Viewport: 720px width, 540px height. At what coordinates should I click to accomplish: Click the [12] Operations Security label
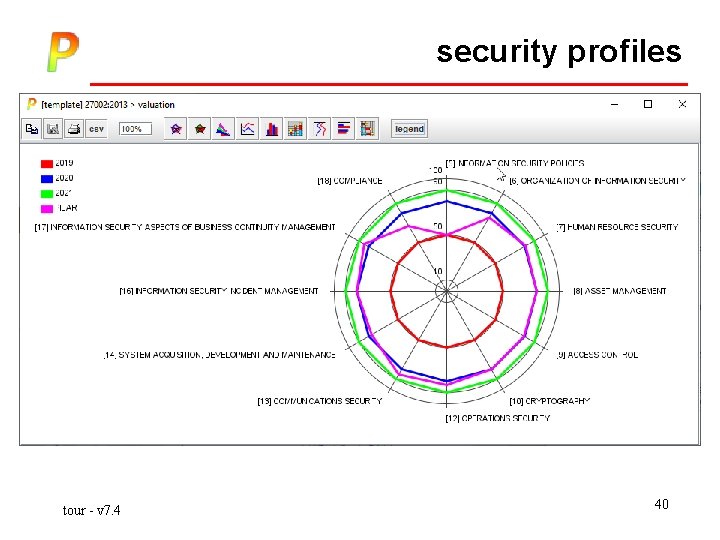point(497,418)
